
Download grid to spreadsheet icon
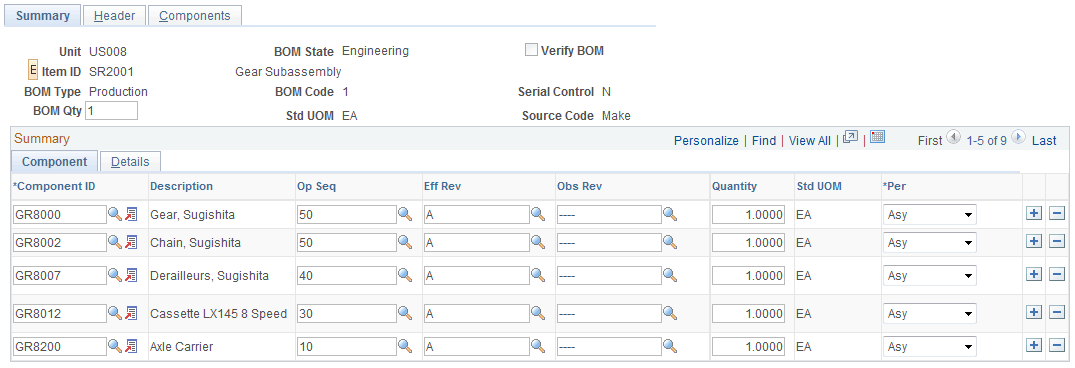[878, 137]
